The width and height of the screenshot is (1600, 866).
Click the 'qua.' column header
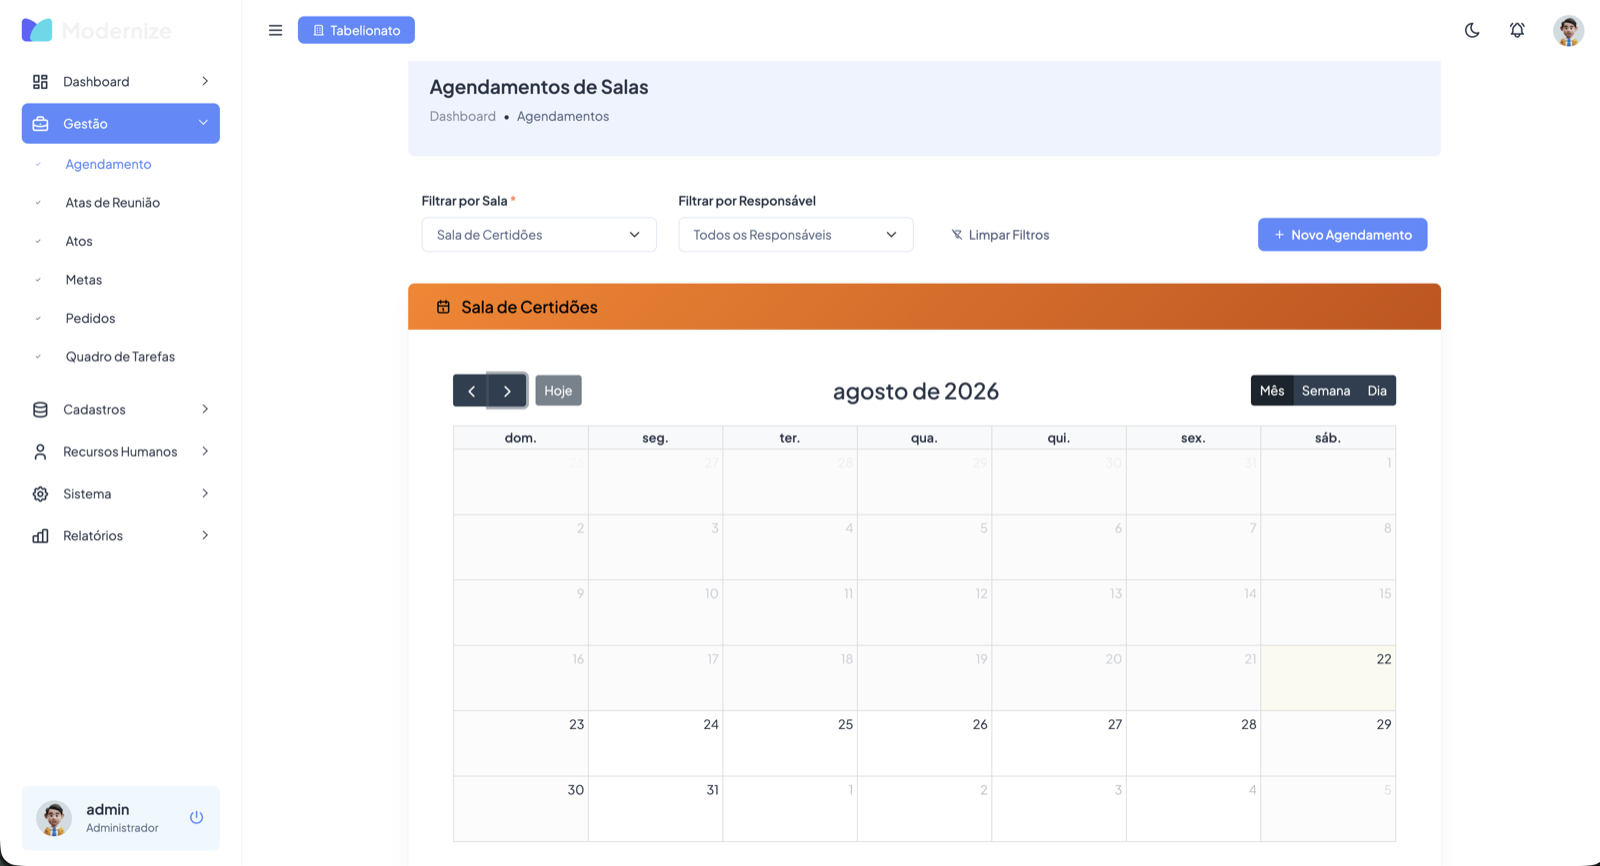click(924, 438)
